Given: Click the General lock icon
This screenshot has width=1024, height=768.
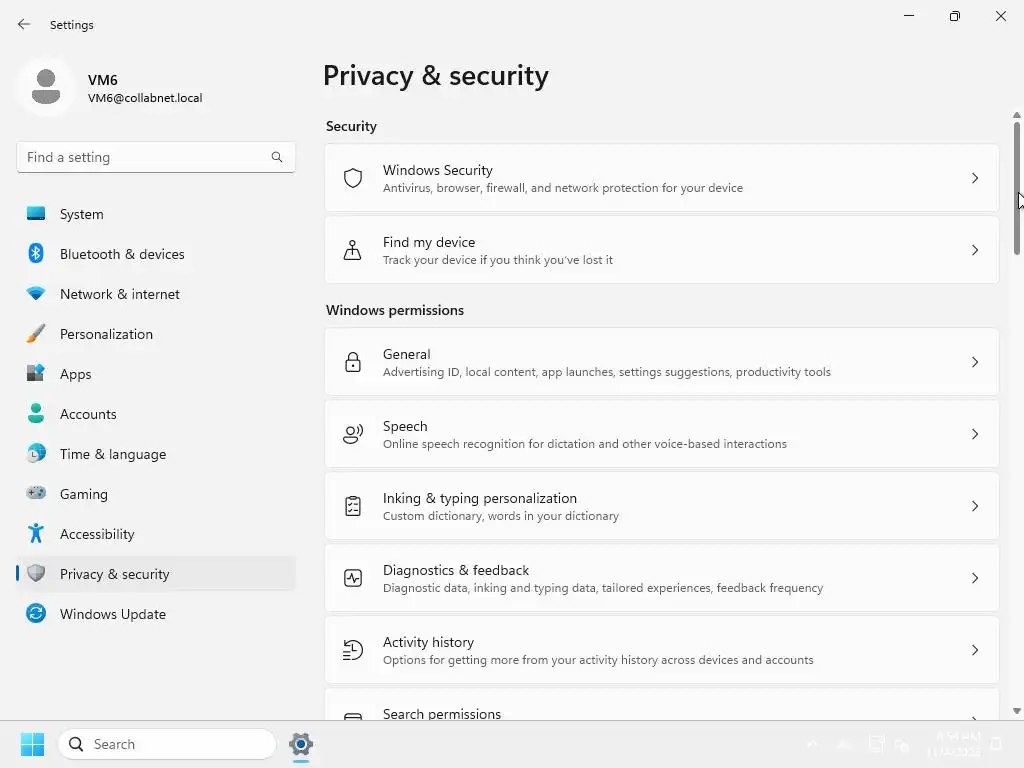Looking at the screenshot, I should pyautogui.click(x=353, y=362).
